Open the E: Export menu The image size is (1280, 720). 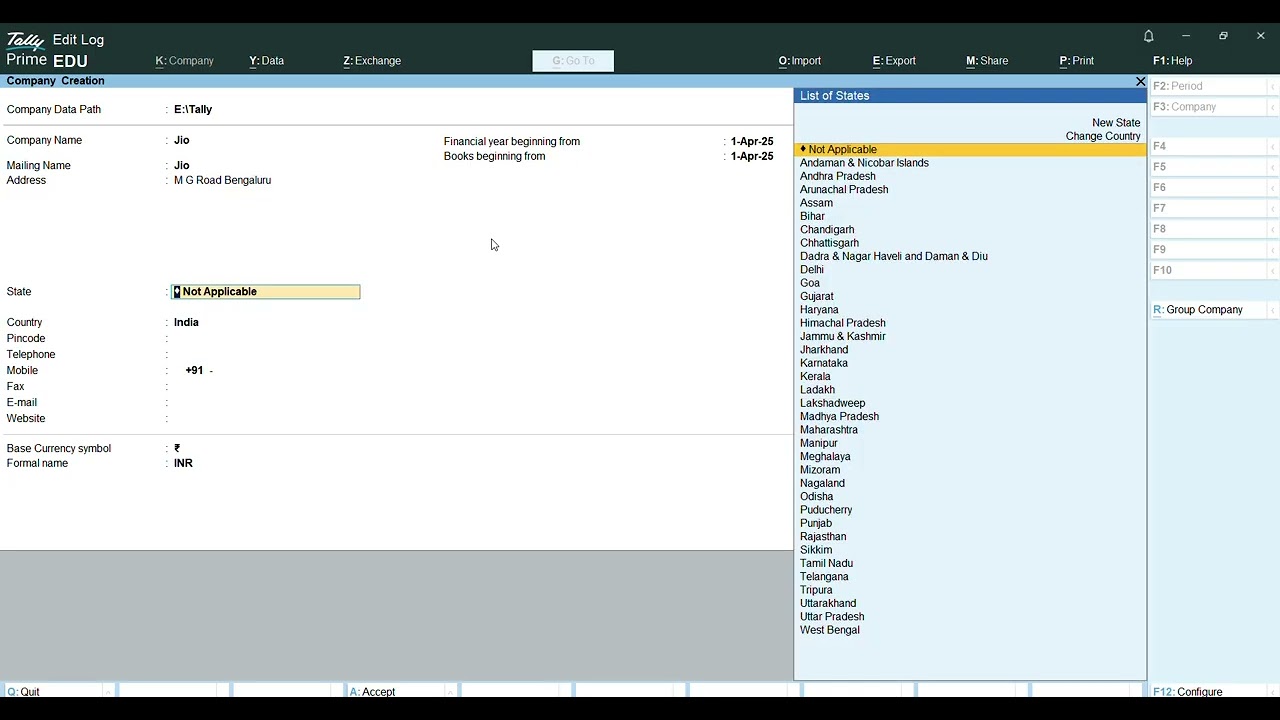coord(894,61)
